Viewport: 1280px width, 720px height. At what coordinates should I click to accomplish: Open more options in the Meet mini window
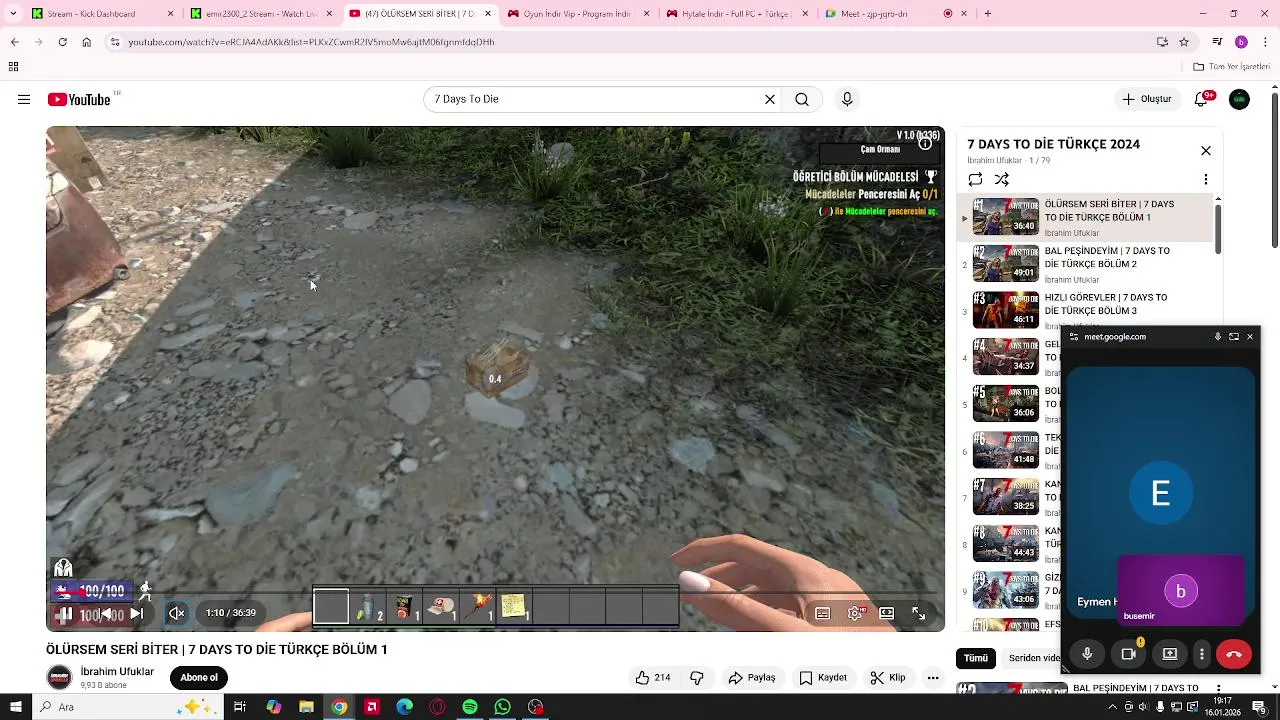[1202, 654]
